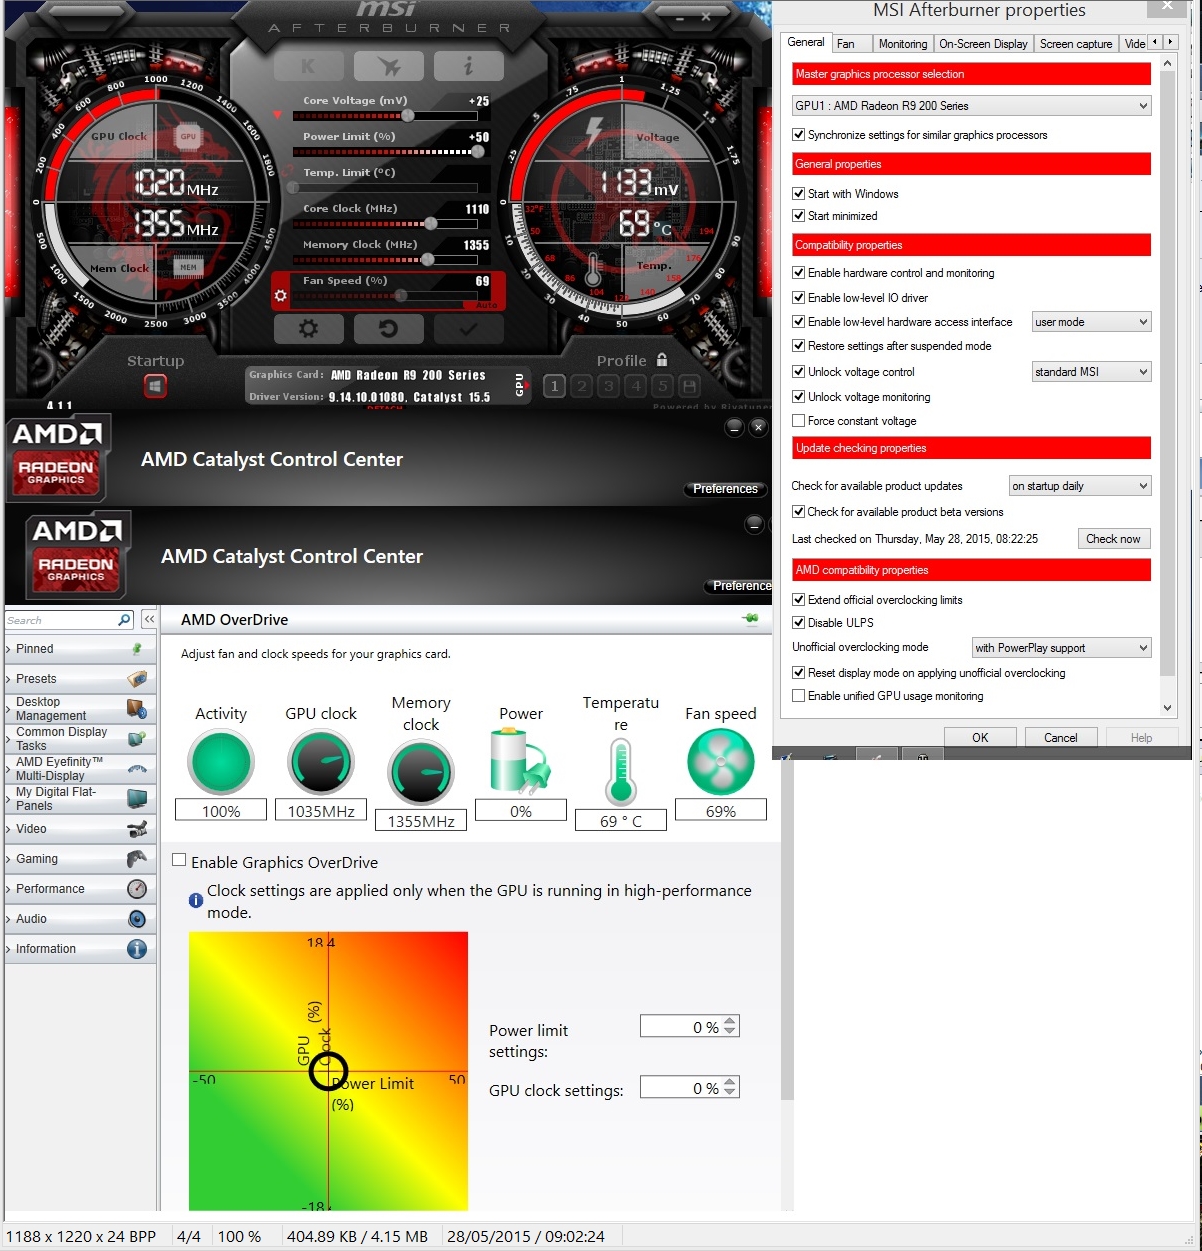This screenshot has height=1251, width=1202.
Task: Open Preferences in the upper Catalyst window
Action: [725, 489]
